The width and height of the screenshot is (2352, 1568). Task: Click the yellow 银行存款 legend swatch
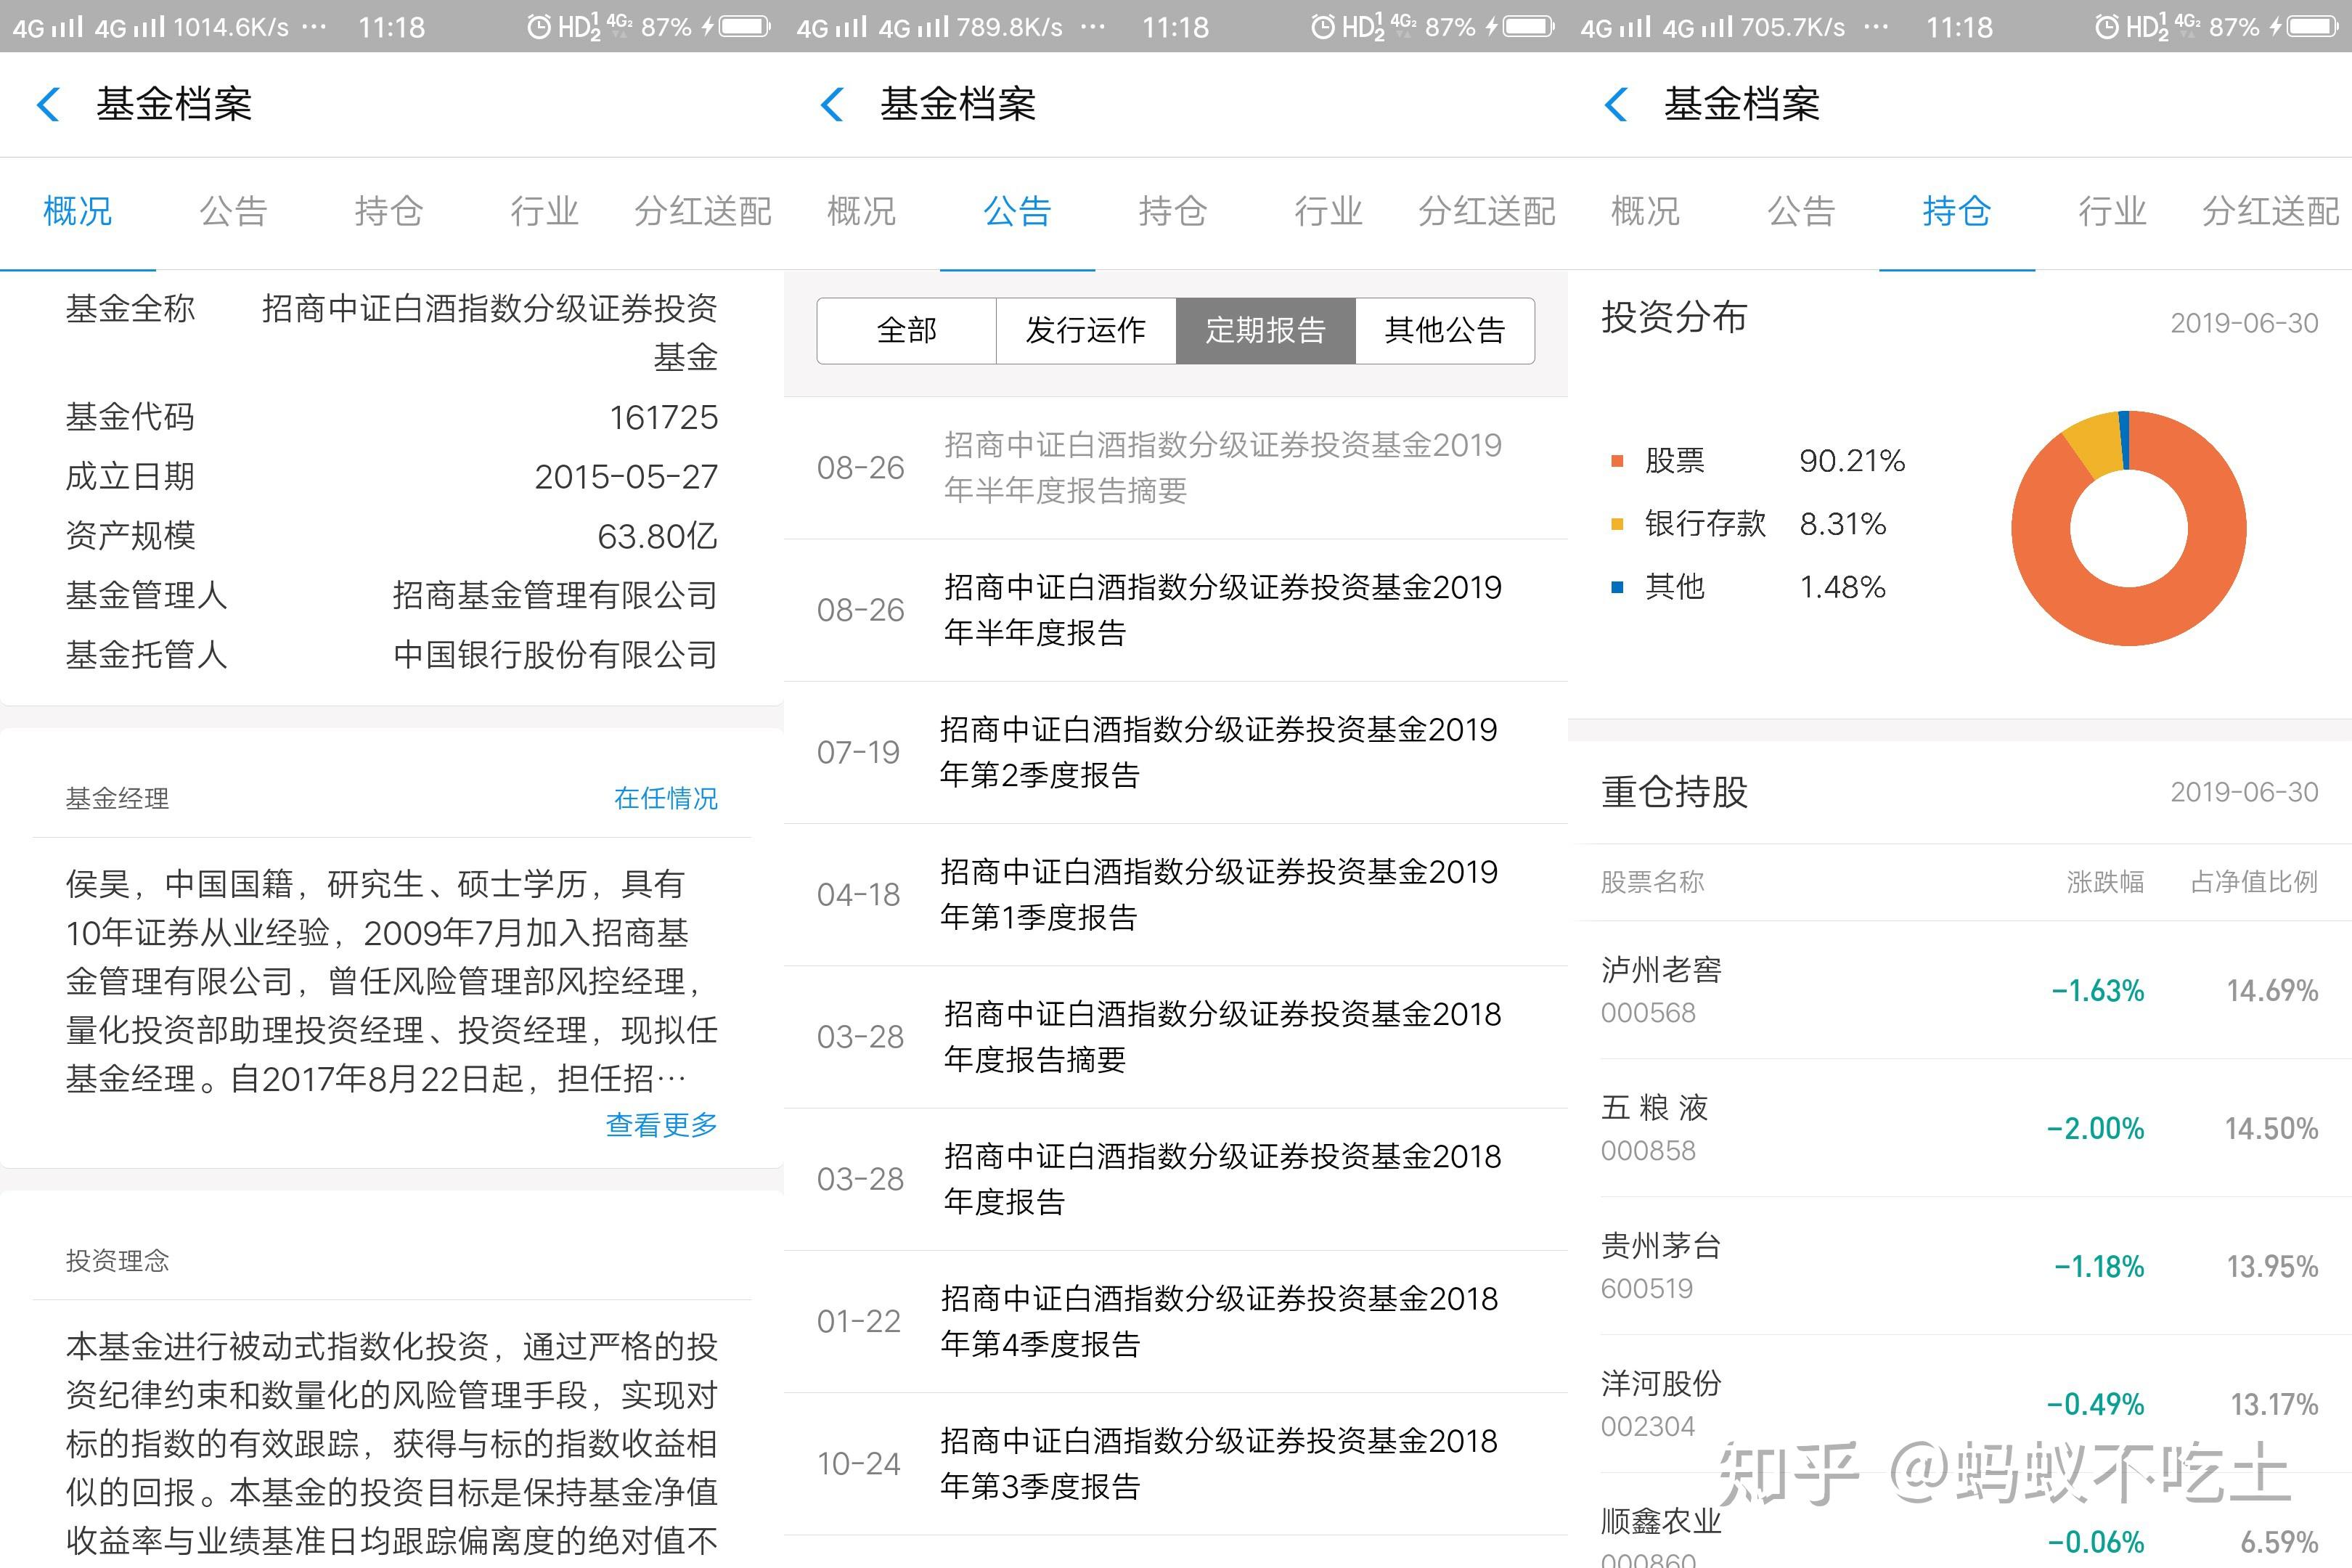[1617, 524]
